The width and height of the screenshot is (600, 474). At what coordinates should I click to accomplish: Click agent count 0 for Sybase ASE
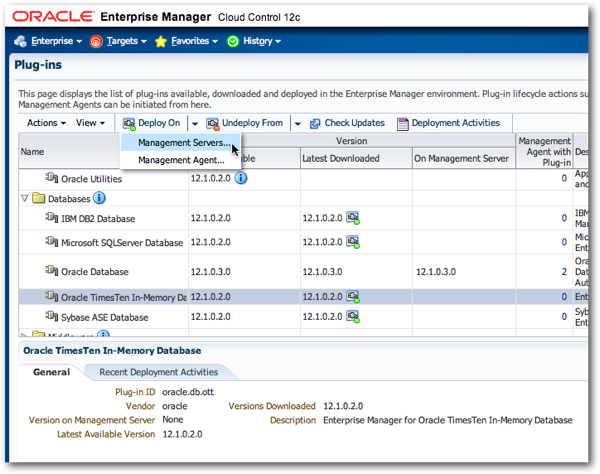click(x=564, y=317)
